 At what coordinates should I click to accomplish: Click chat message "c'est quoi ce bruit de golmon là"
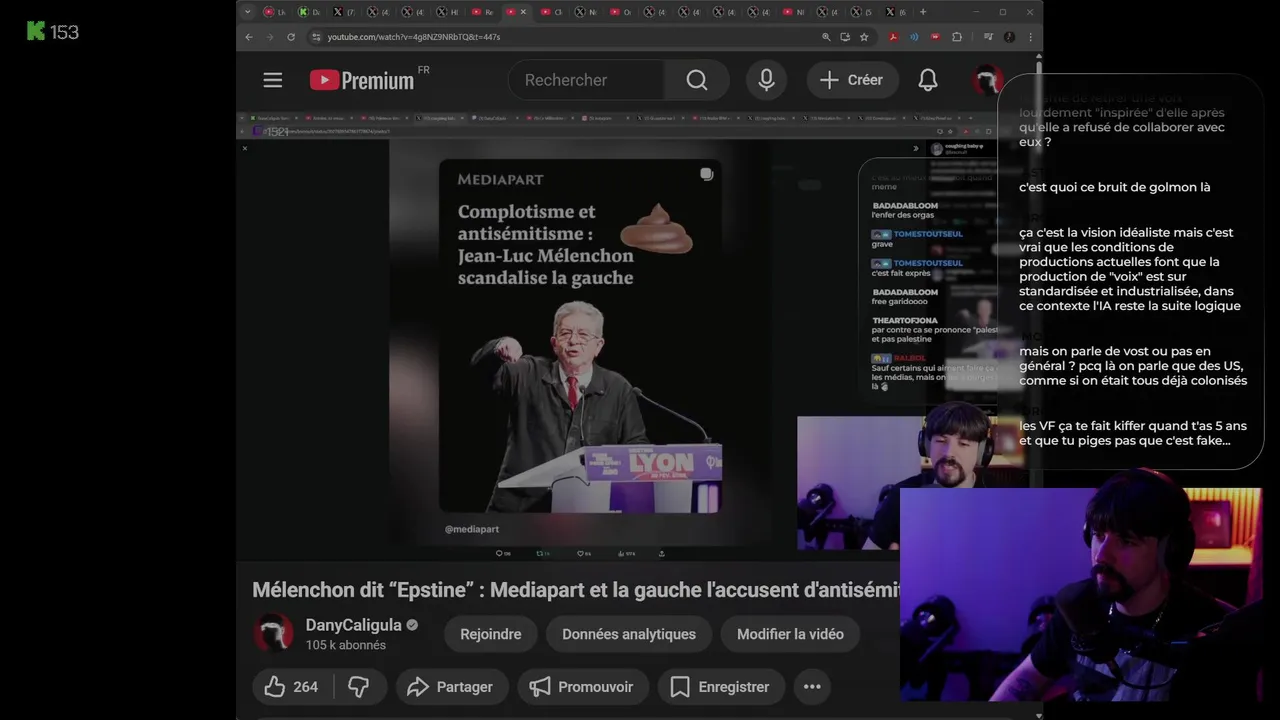1115,187
